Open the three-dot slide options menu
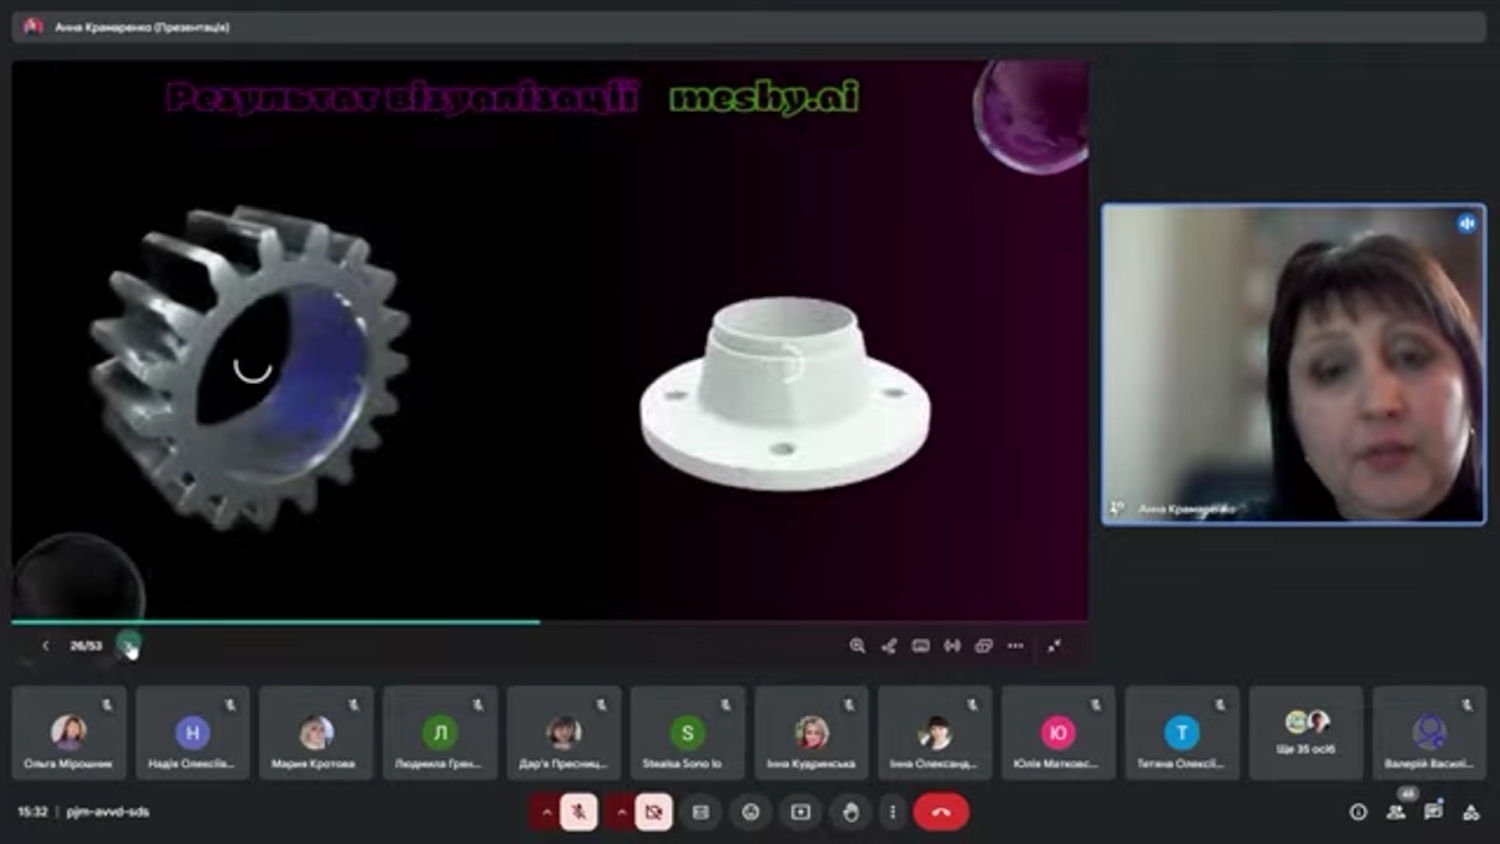1500x844 pixels. [x=1015, y=646]
